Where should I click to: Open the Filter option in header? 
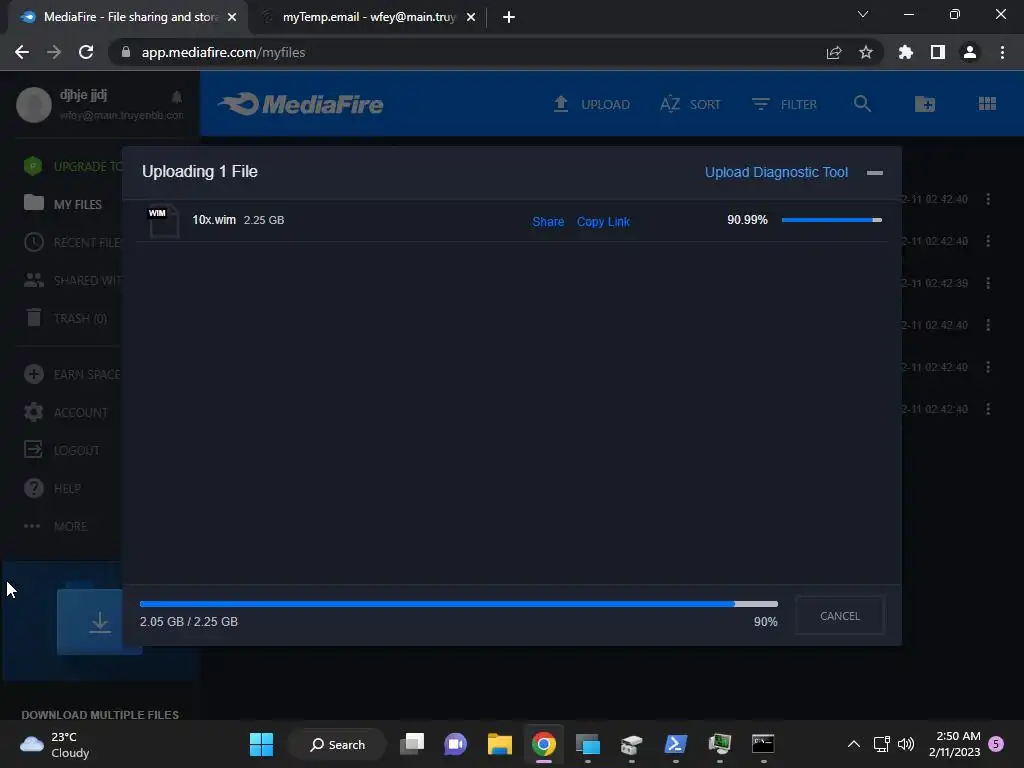(784, 104)
